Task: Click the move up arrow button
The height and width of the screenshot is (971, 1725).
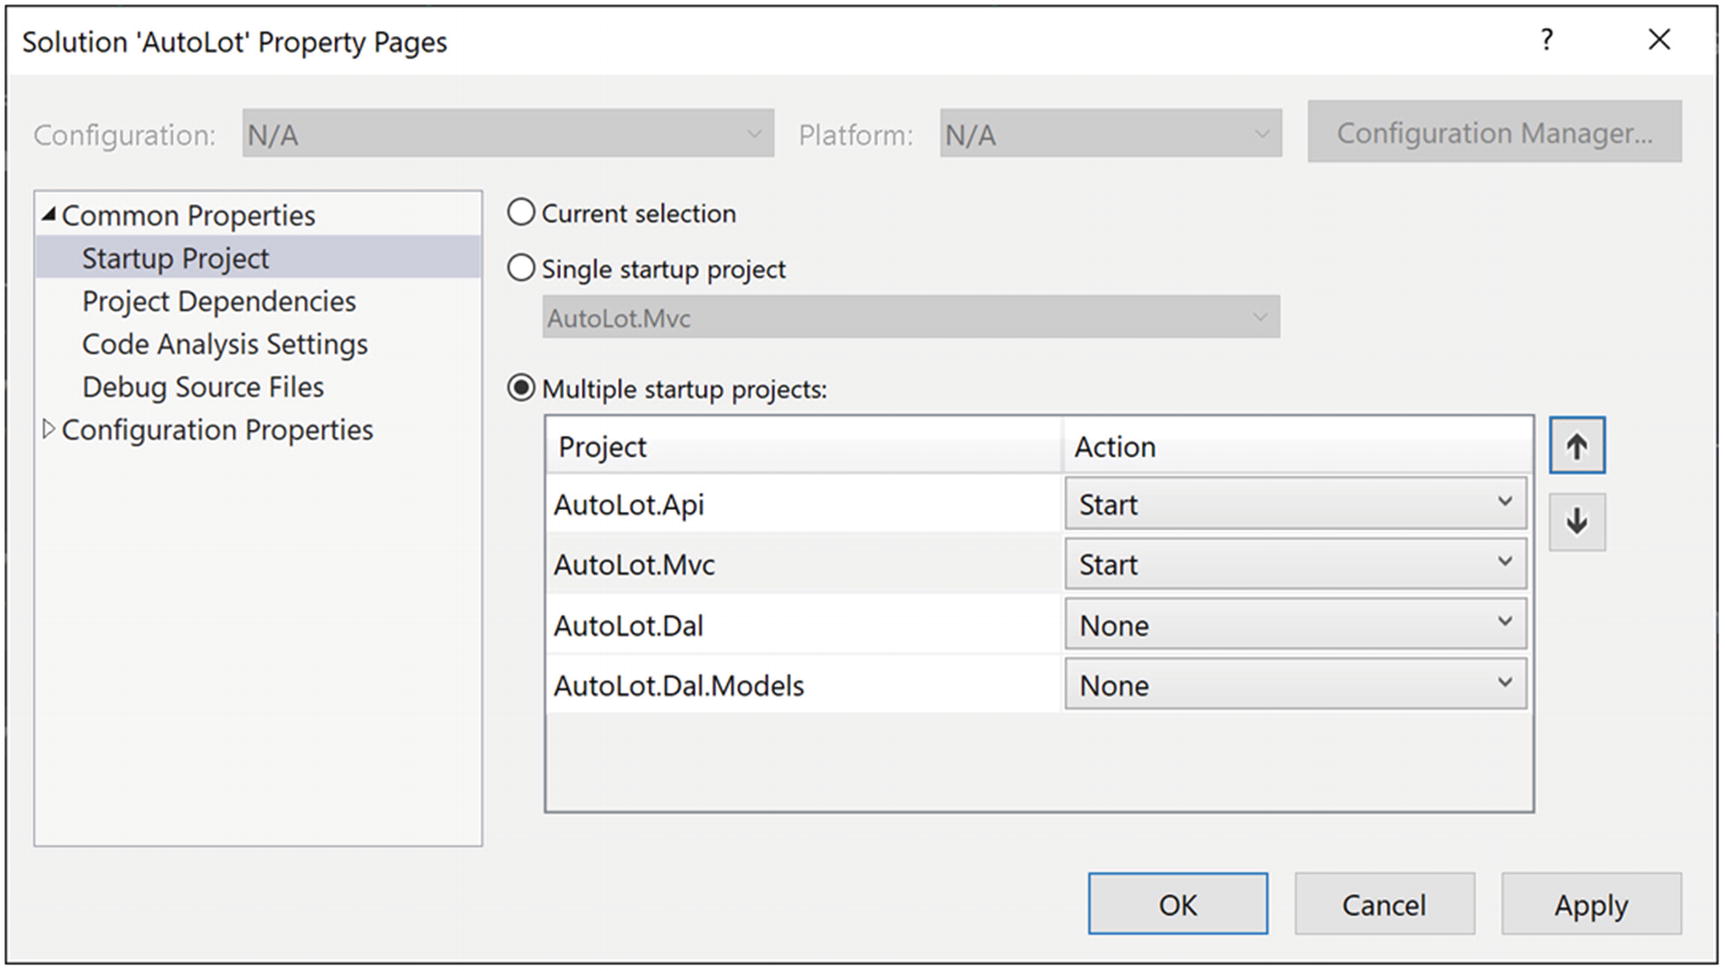Action: coord(1576,446)
